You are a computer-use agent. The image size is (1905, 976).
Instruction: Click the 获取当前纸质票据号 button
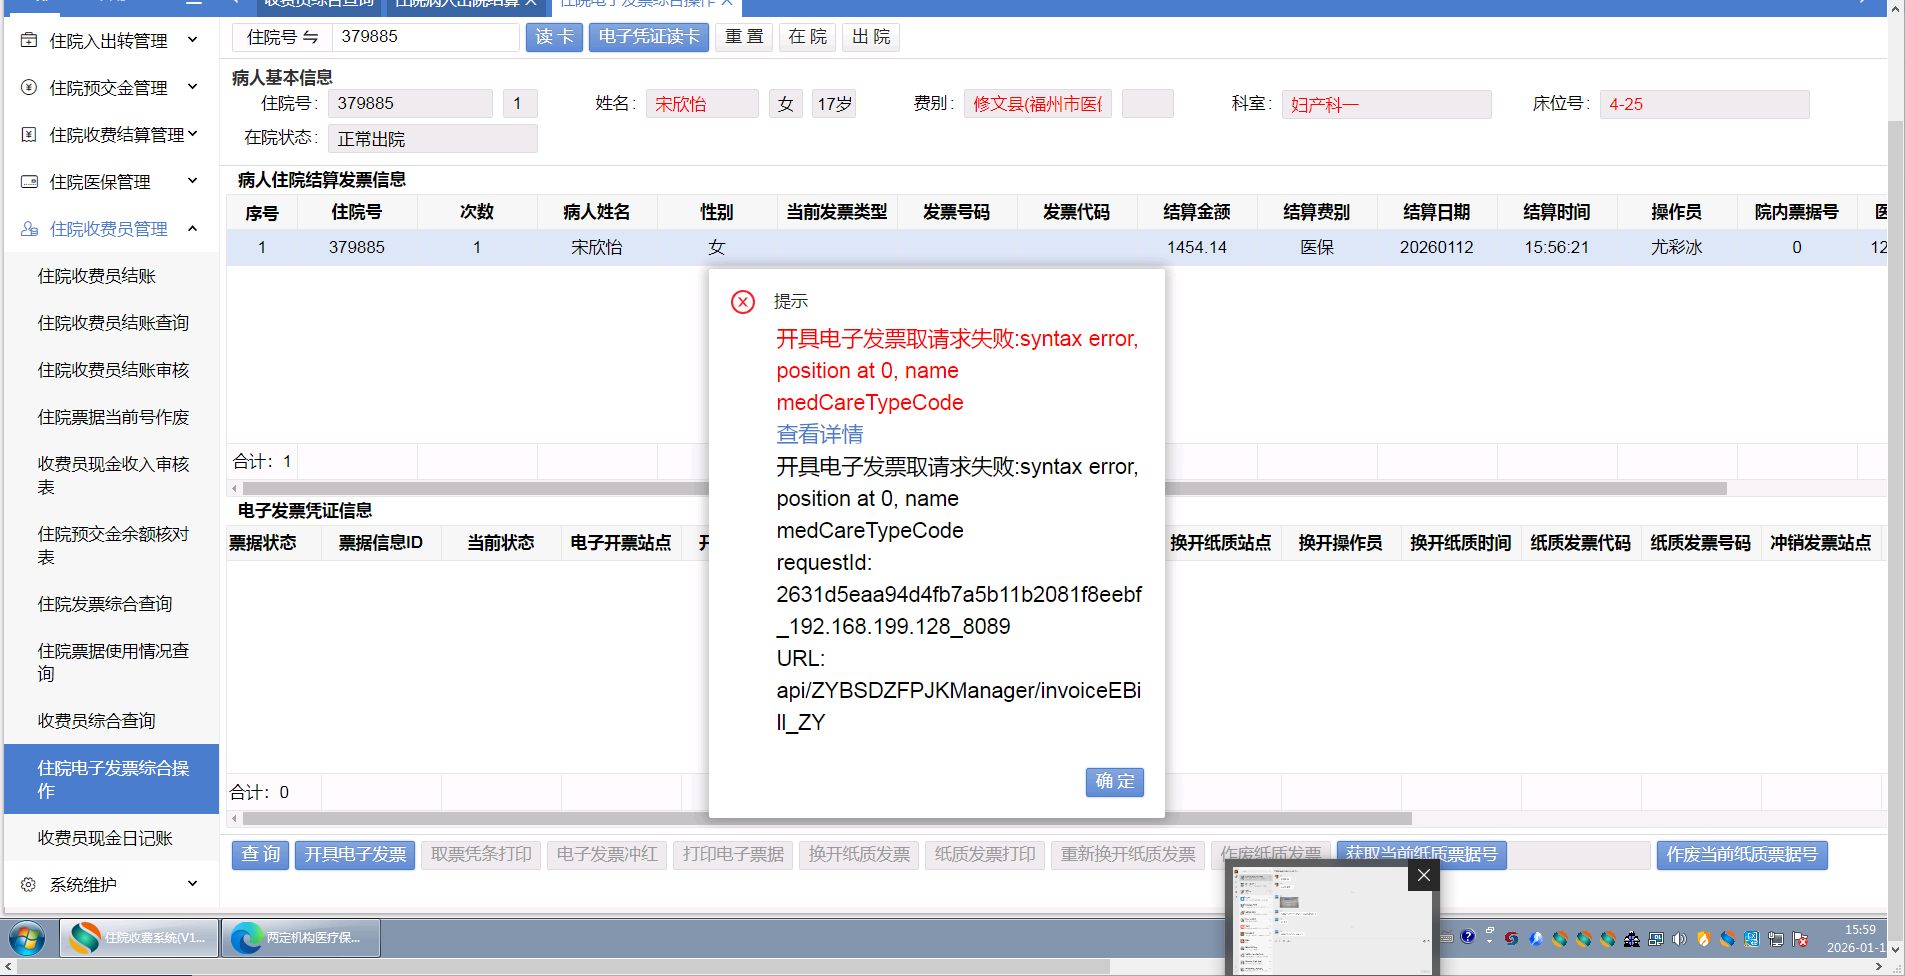pos(1421,855)
